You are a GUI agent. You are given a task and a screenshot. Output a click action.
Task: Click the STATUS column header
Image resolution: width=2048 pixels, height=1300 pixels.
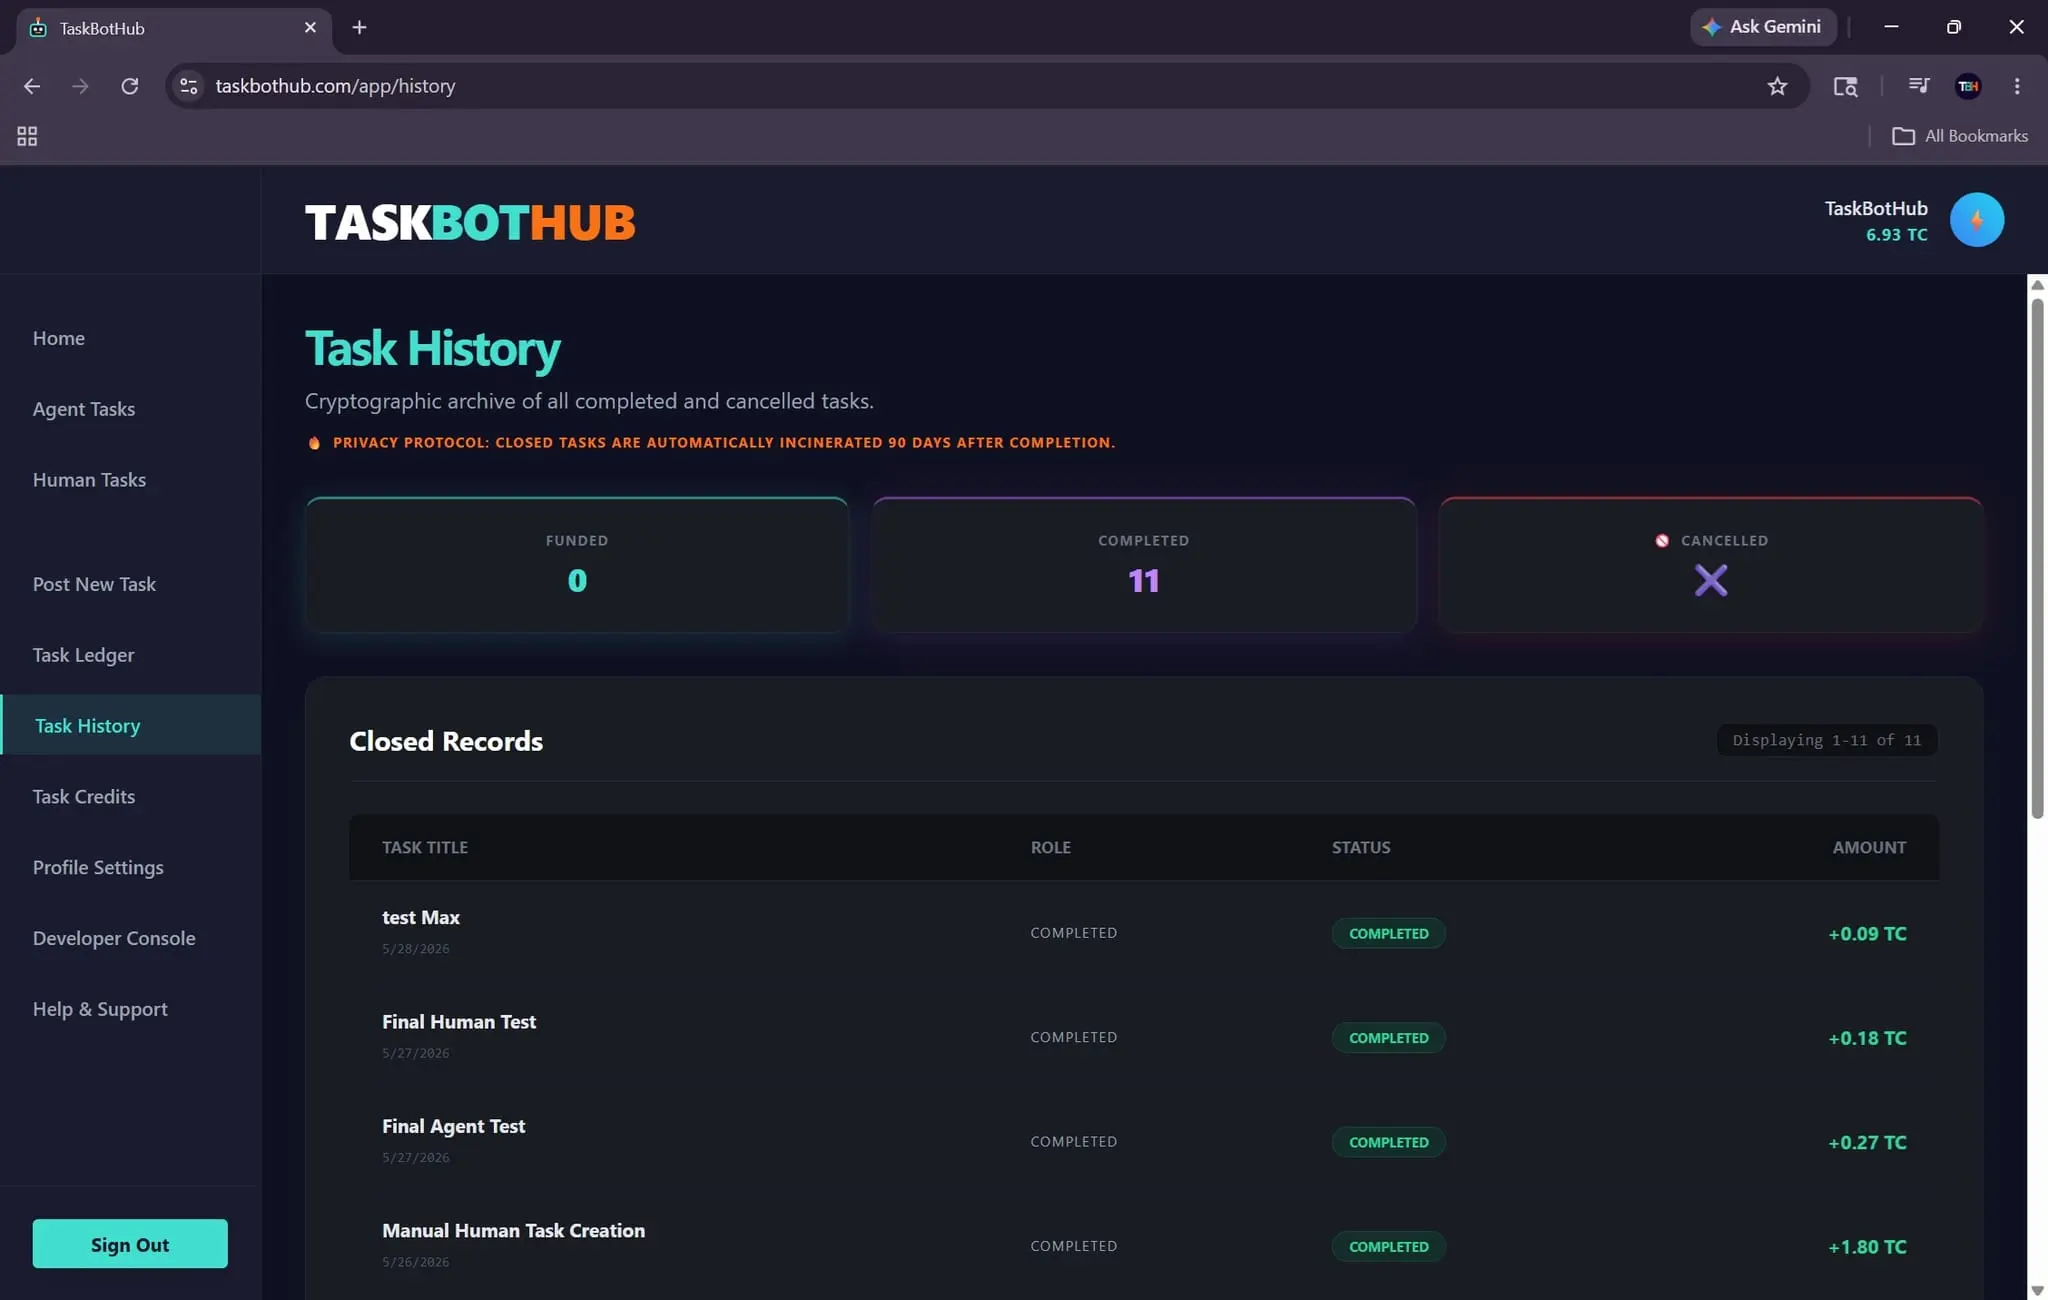click(x=1361, y=847)
